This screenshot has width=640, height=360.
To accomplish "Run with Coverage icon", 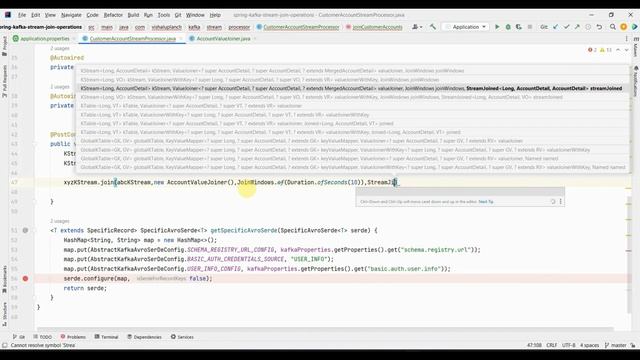I will (519, 27).
